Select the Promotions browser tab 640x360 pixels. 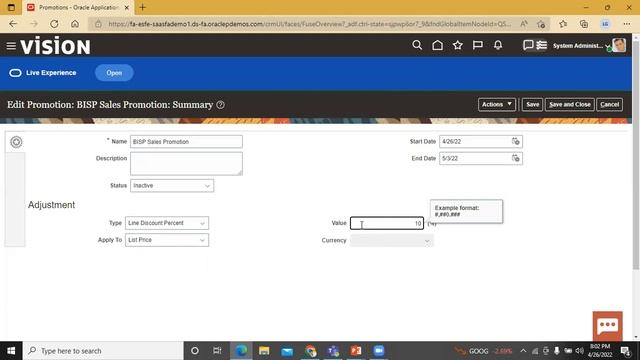(78, 7)
